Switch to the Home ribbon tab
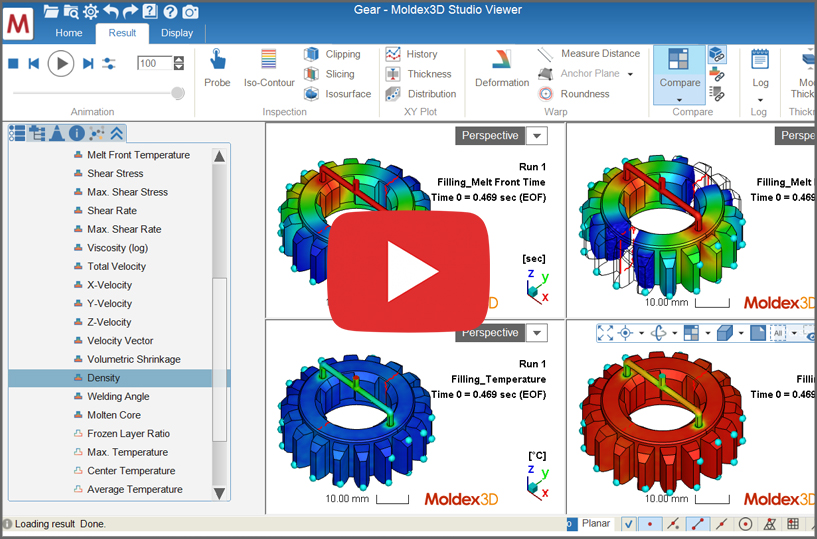This screenshot has width=817, height=539. [69, 33]
